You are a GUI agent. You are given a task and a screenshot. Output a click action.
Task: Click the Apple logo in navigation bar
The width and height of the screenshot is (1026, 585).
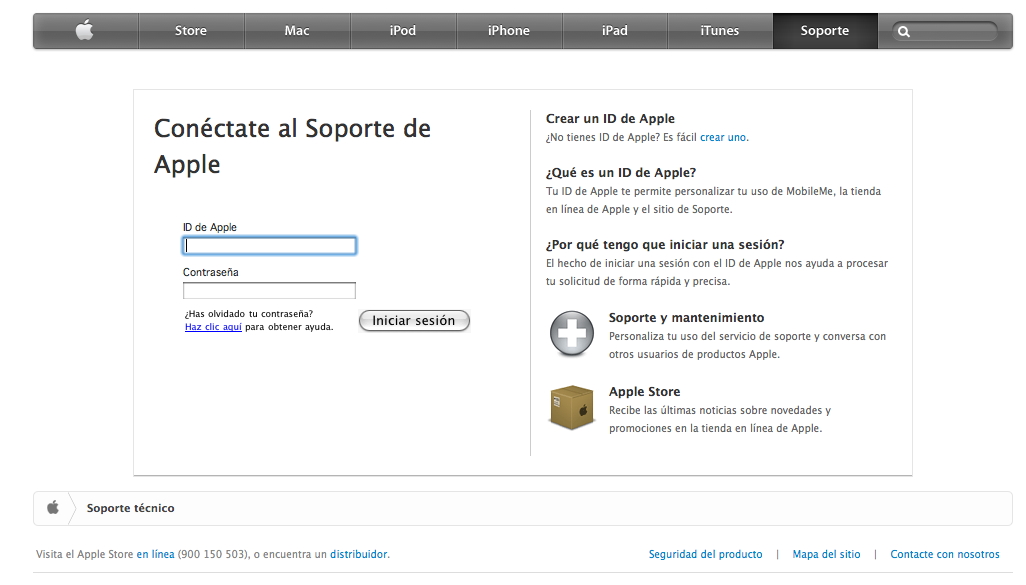pos(84,30)
